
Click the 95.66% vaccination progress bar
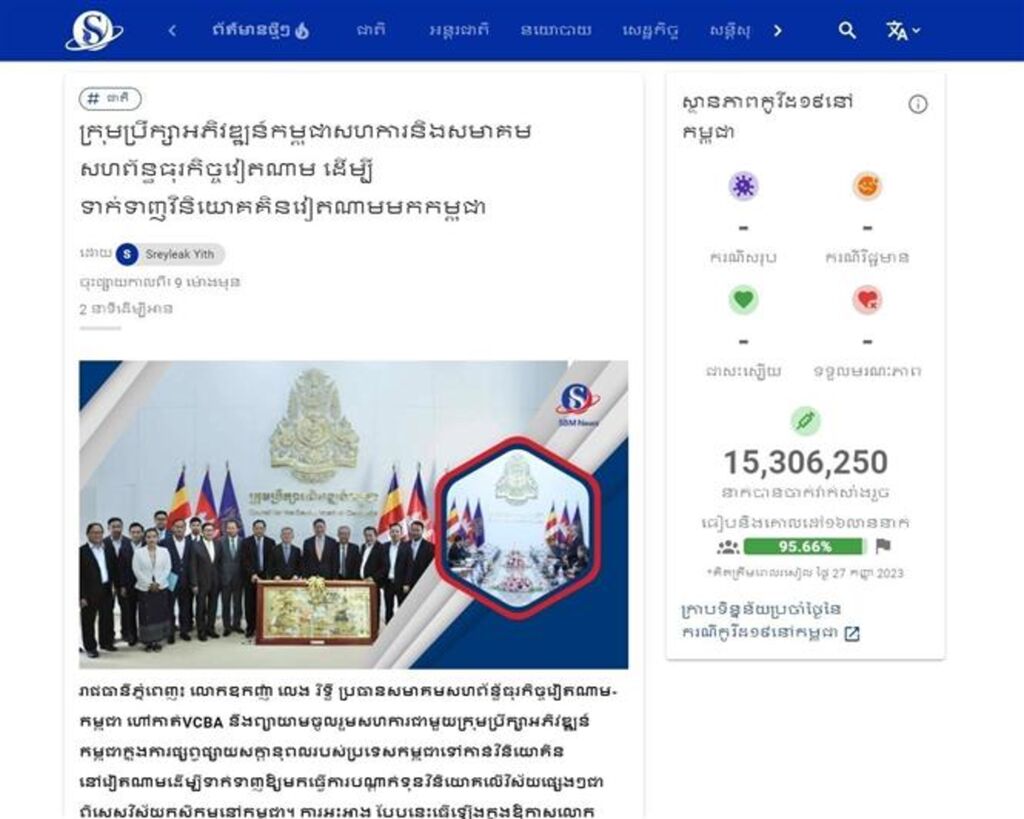coord(805,546)
